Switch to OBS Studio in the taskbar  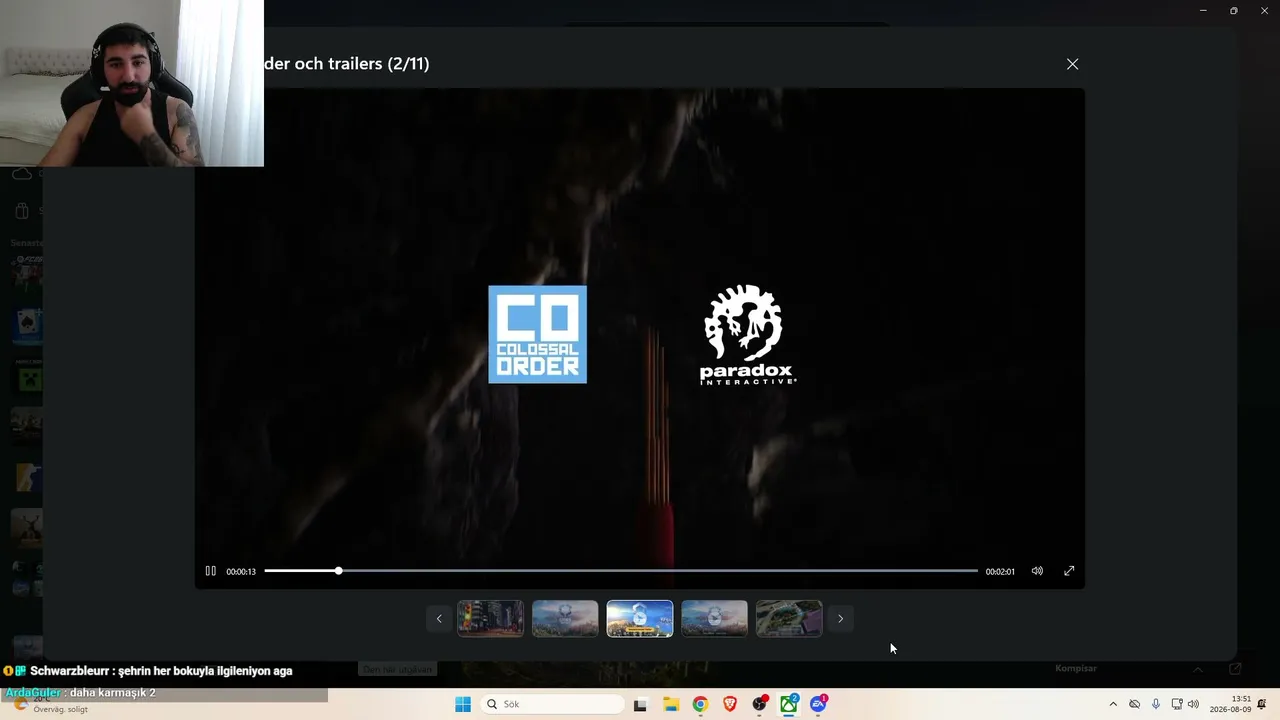760,704
